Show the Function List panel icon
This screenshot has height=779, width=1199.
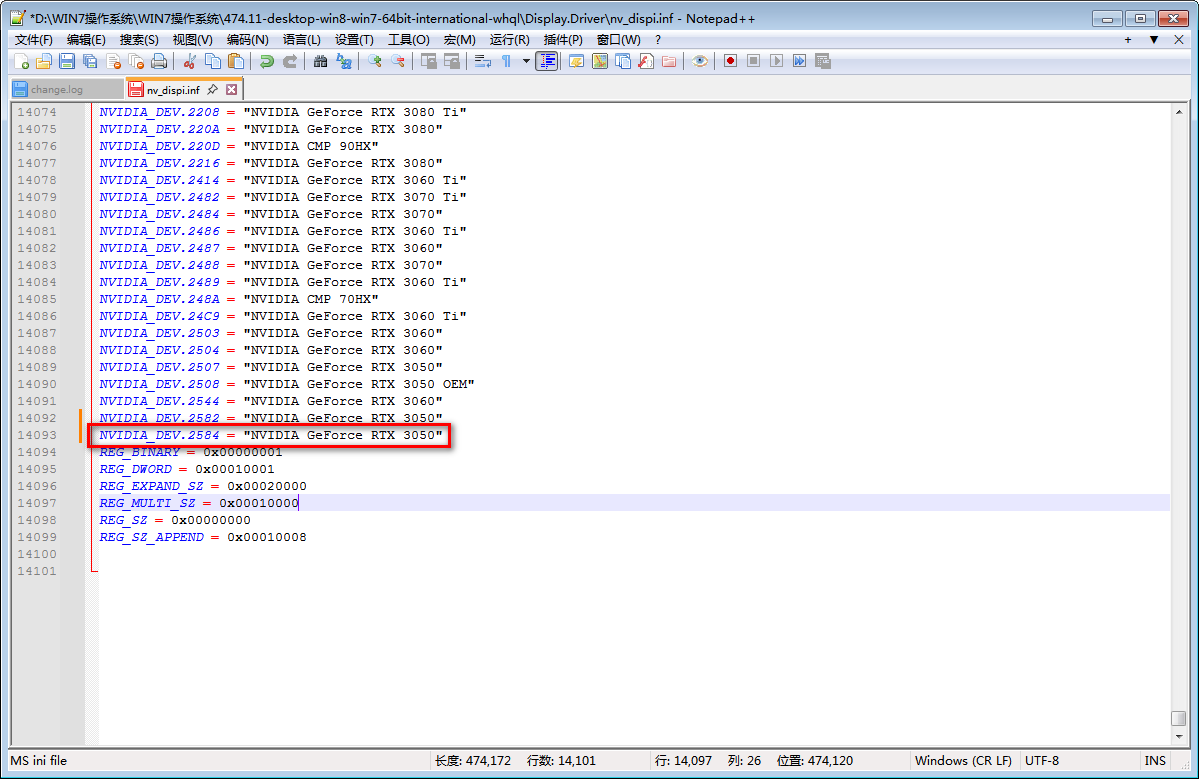(x=646, y=61)
